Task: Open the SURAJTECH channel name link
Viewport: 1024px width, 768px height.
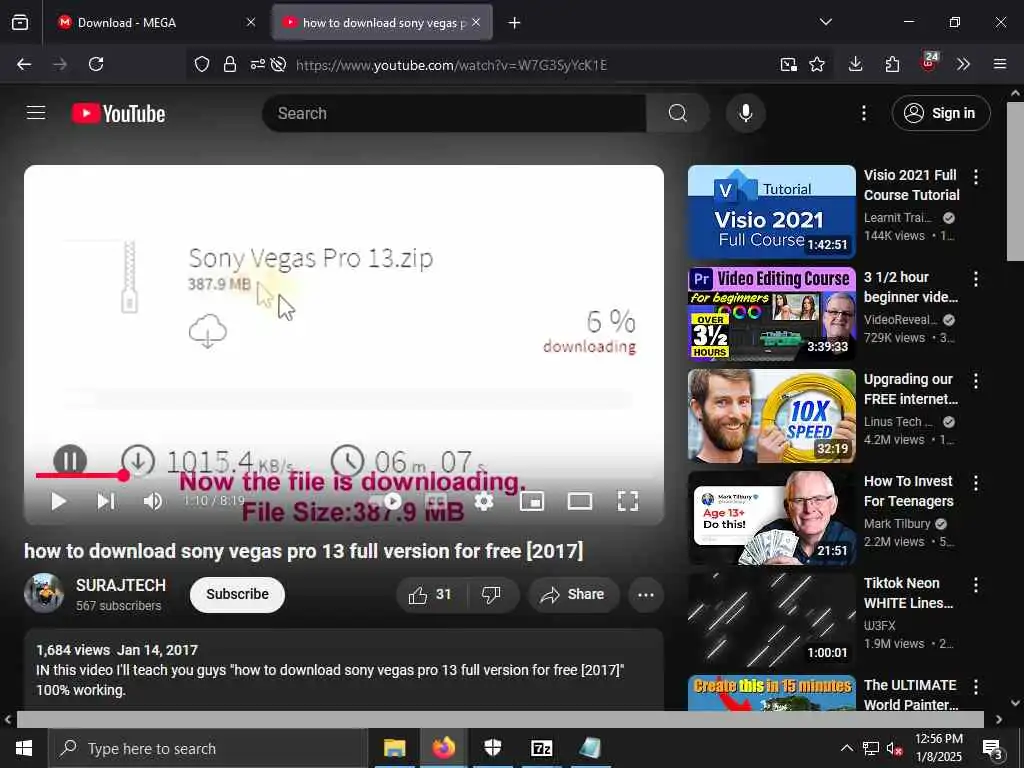Action: pos(121,585)
